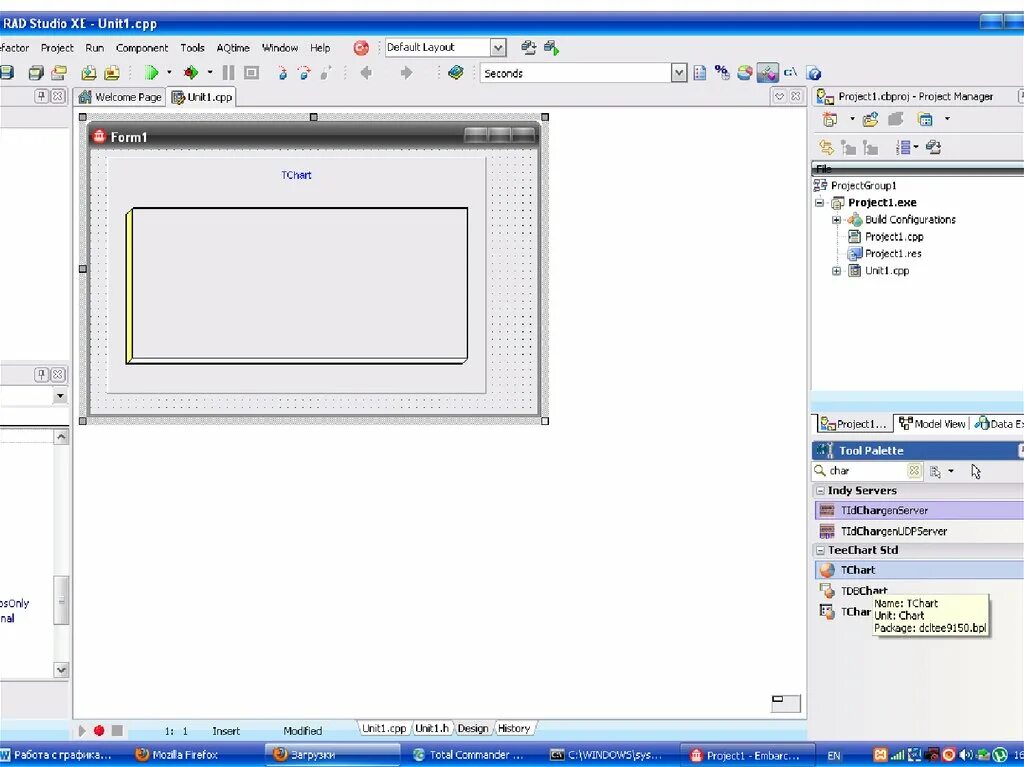Click the Project Manager View icon
Viewport: 1024px width, 767px height.
[x=925, y=120]
